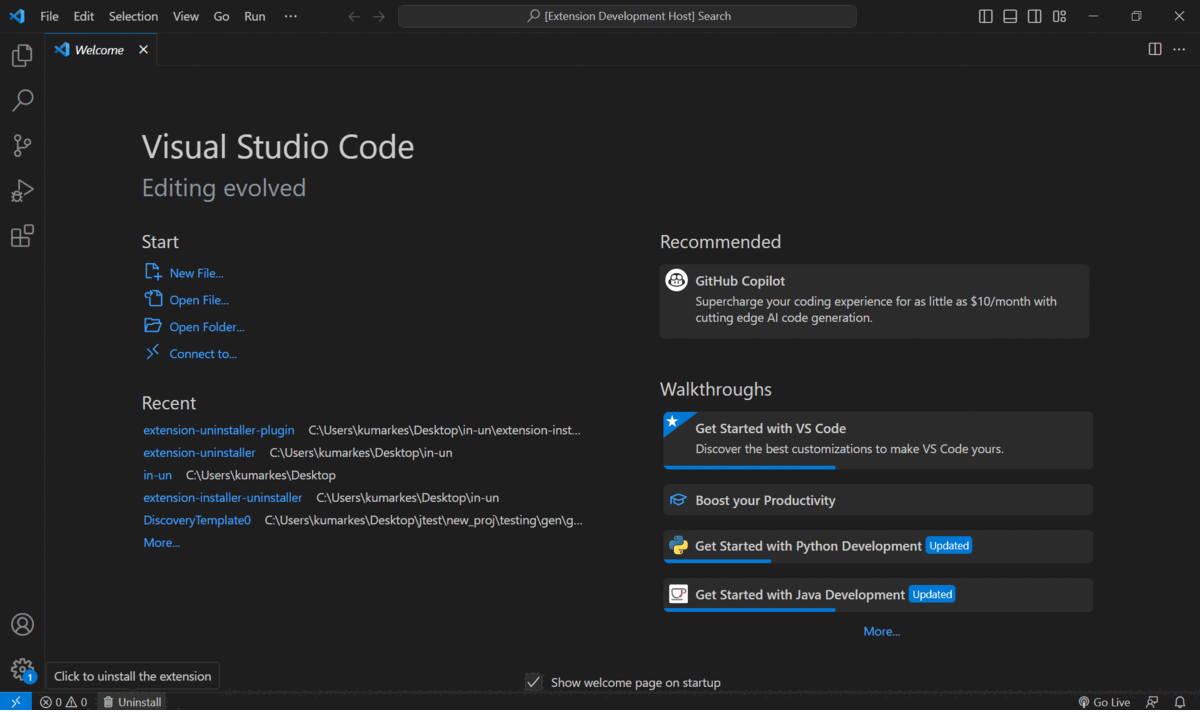Screen dimensions: 1200x712
Task: Open the Manage gear icon
Action: coord(22,670)
